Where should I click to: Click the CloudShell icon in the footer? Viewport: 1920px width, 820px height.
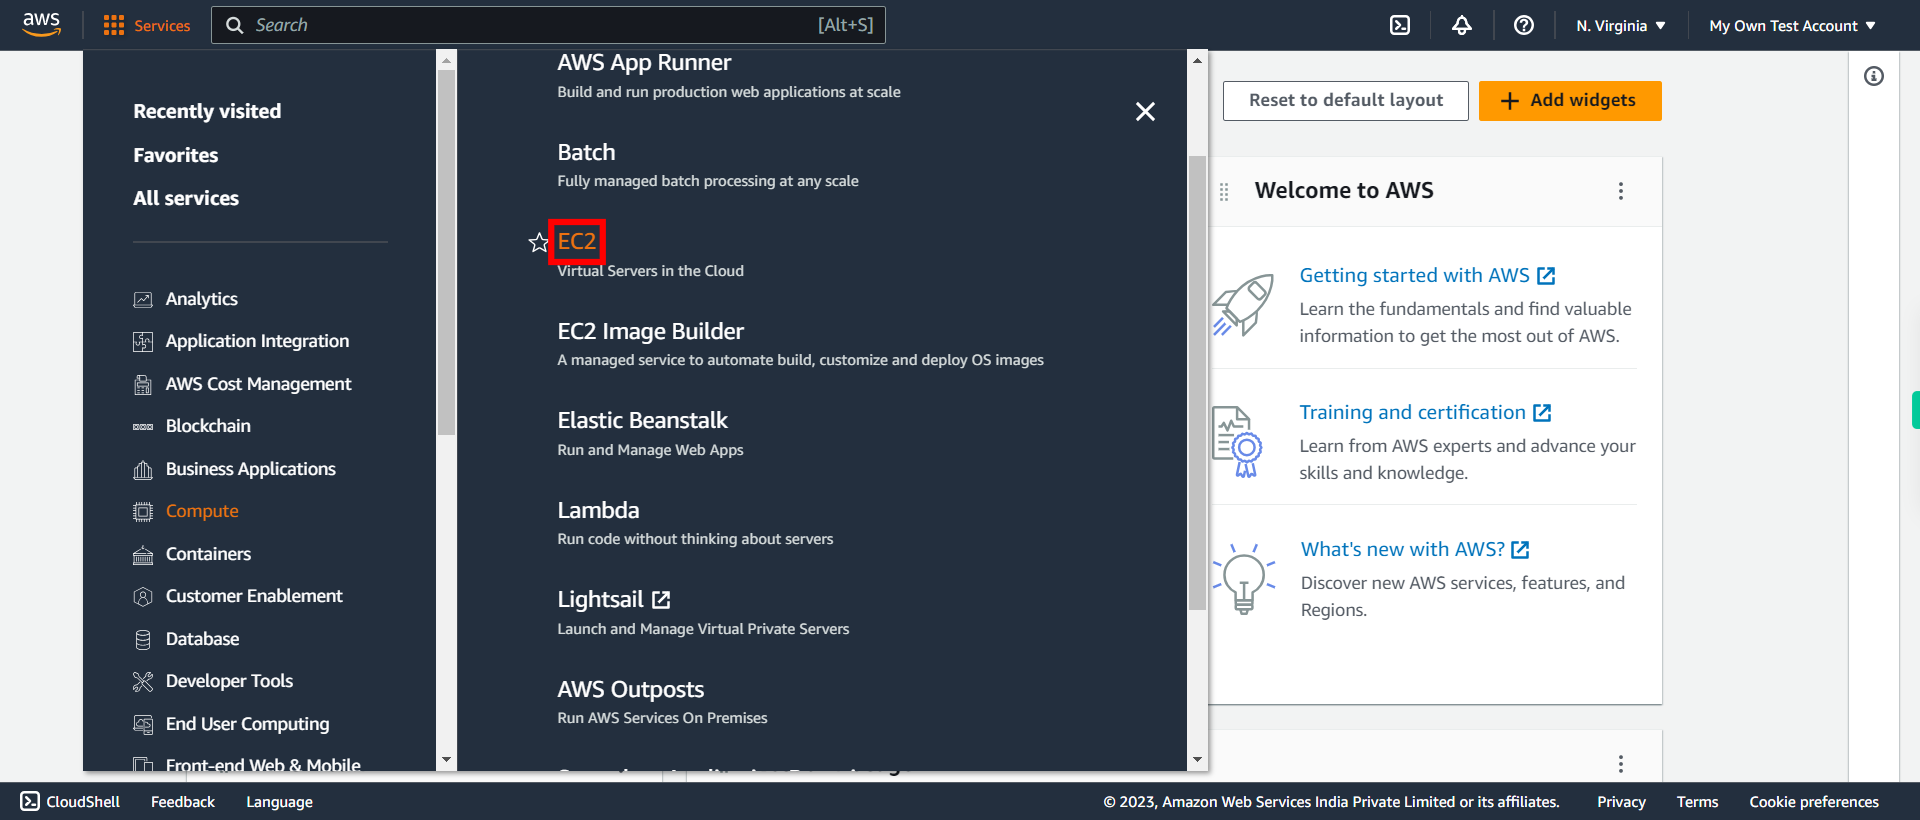coord(30,801)
